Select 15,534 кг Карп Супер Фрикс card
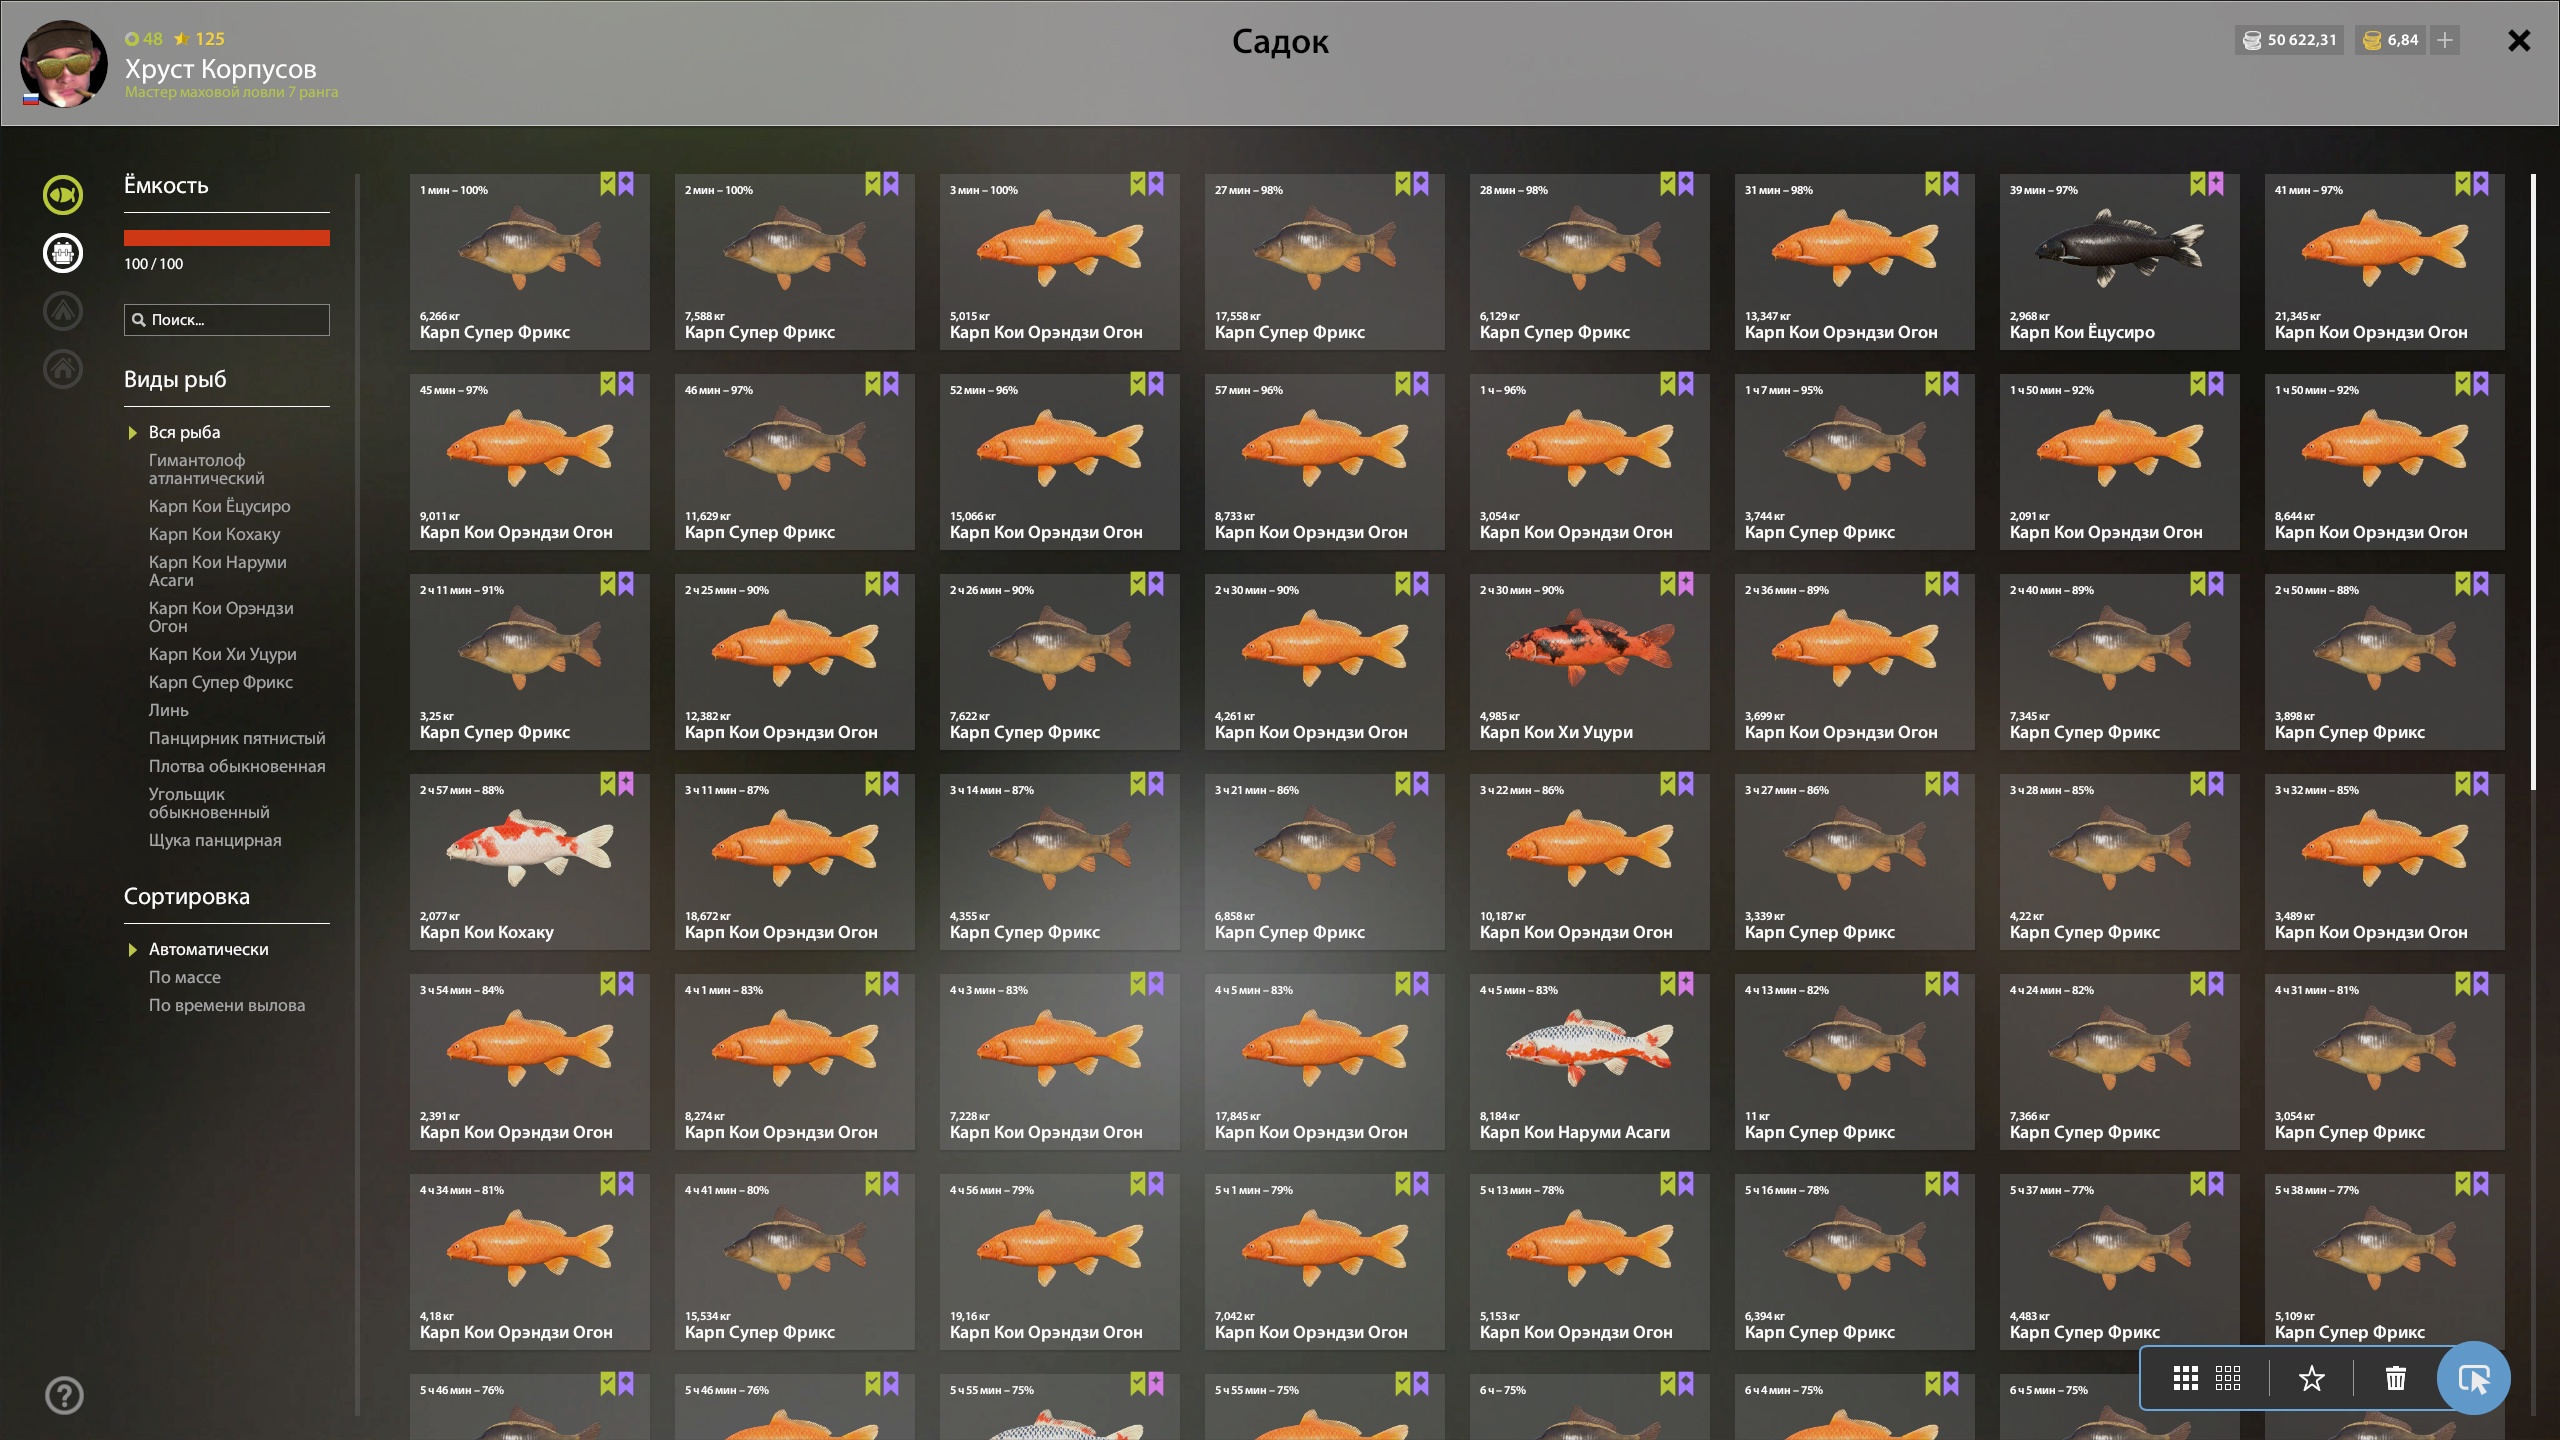 coord(795,1262)
